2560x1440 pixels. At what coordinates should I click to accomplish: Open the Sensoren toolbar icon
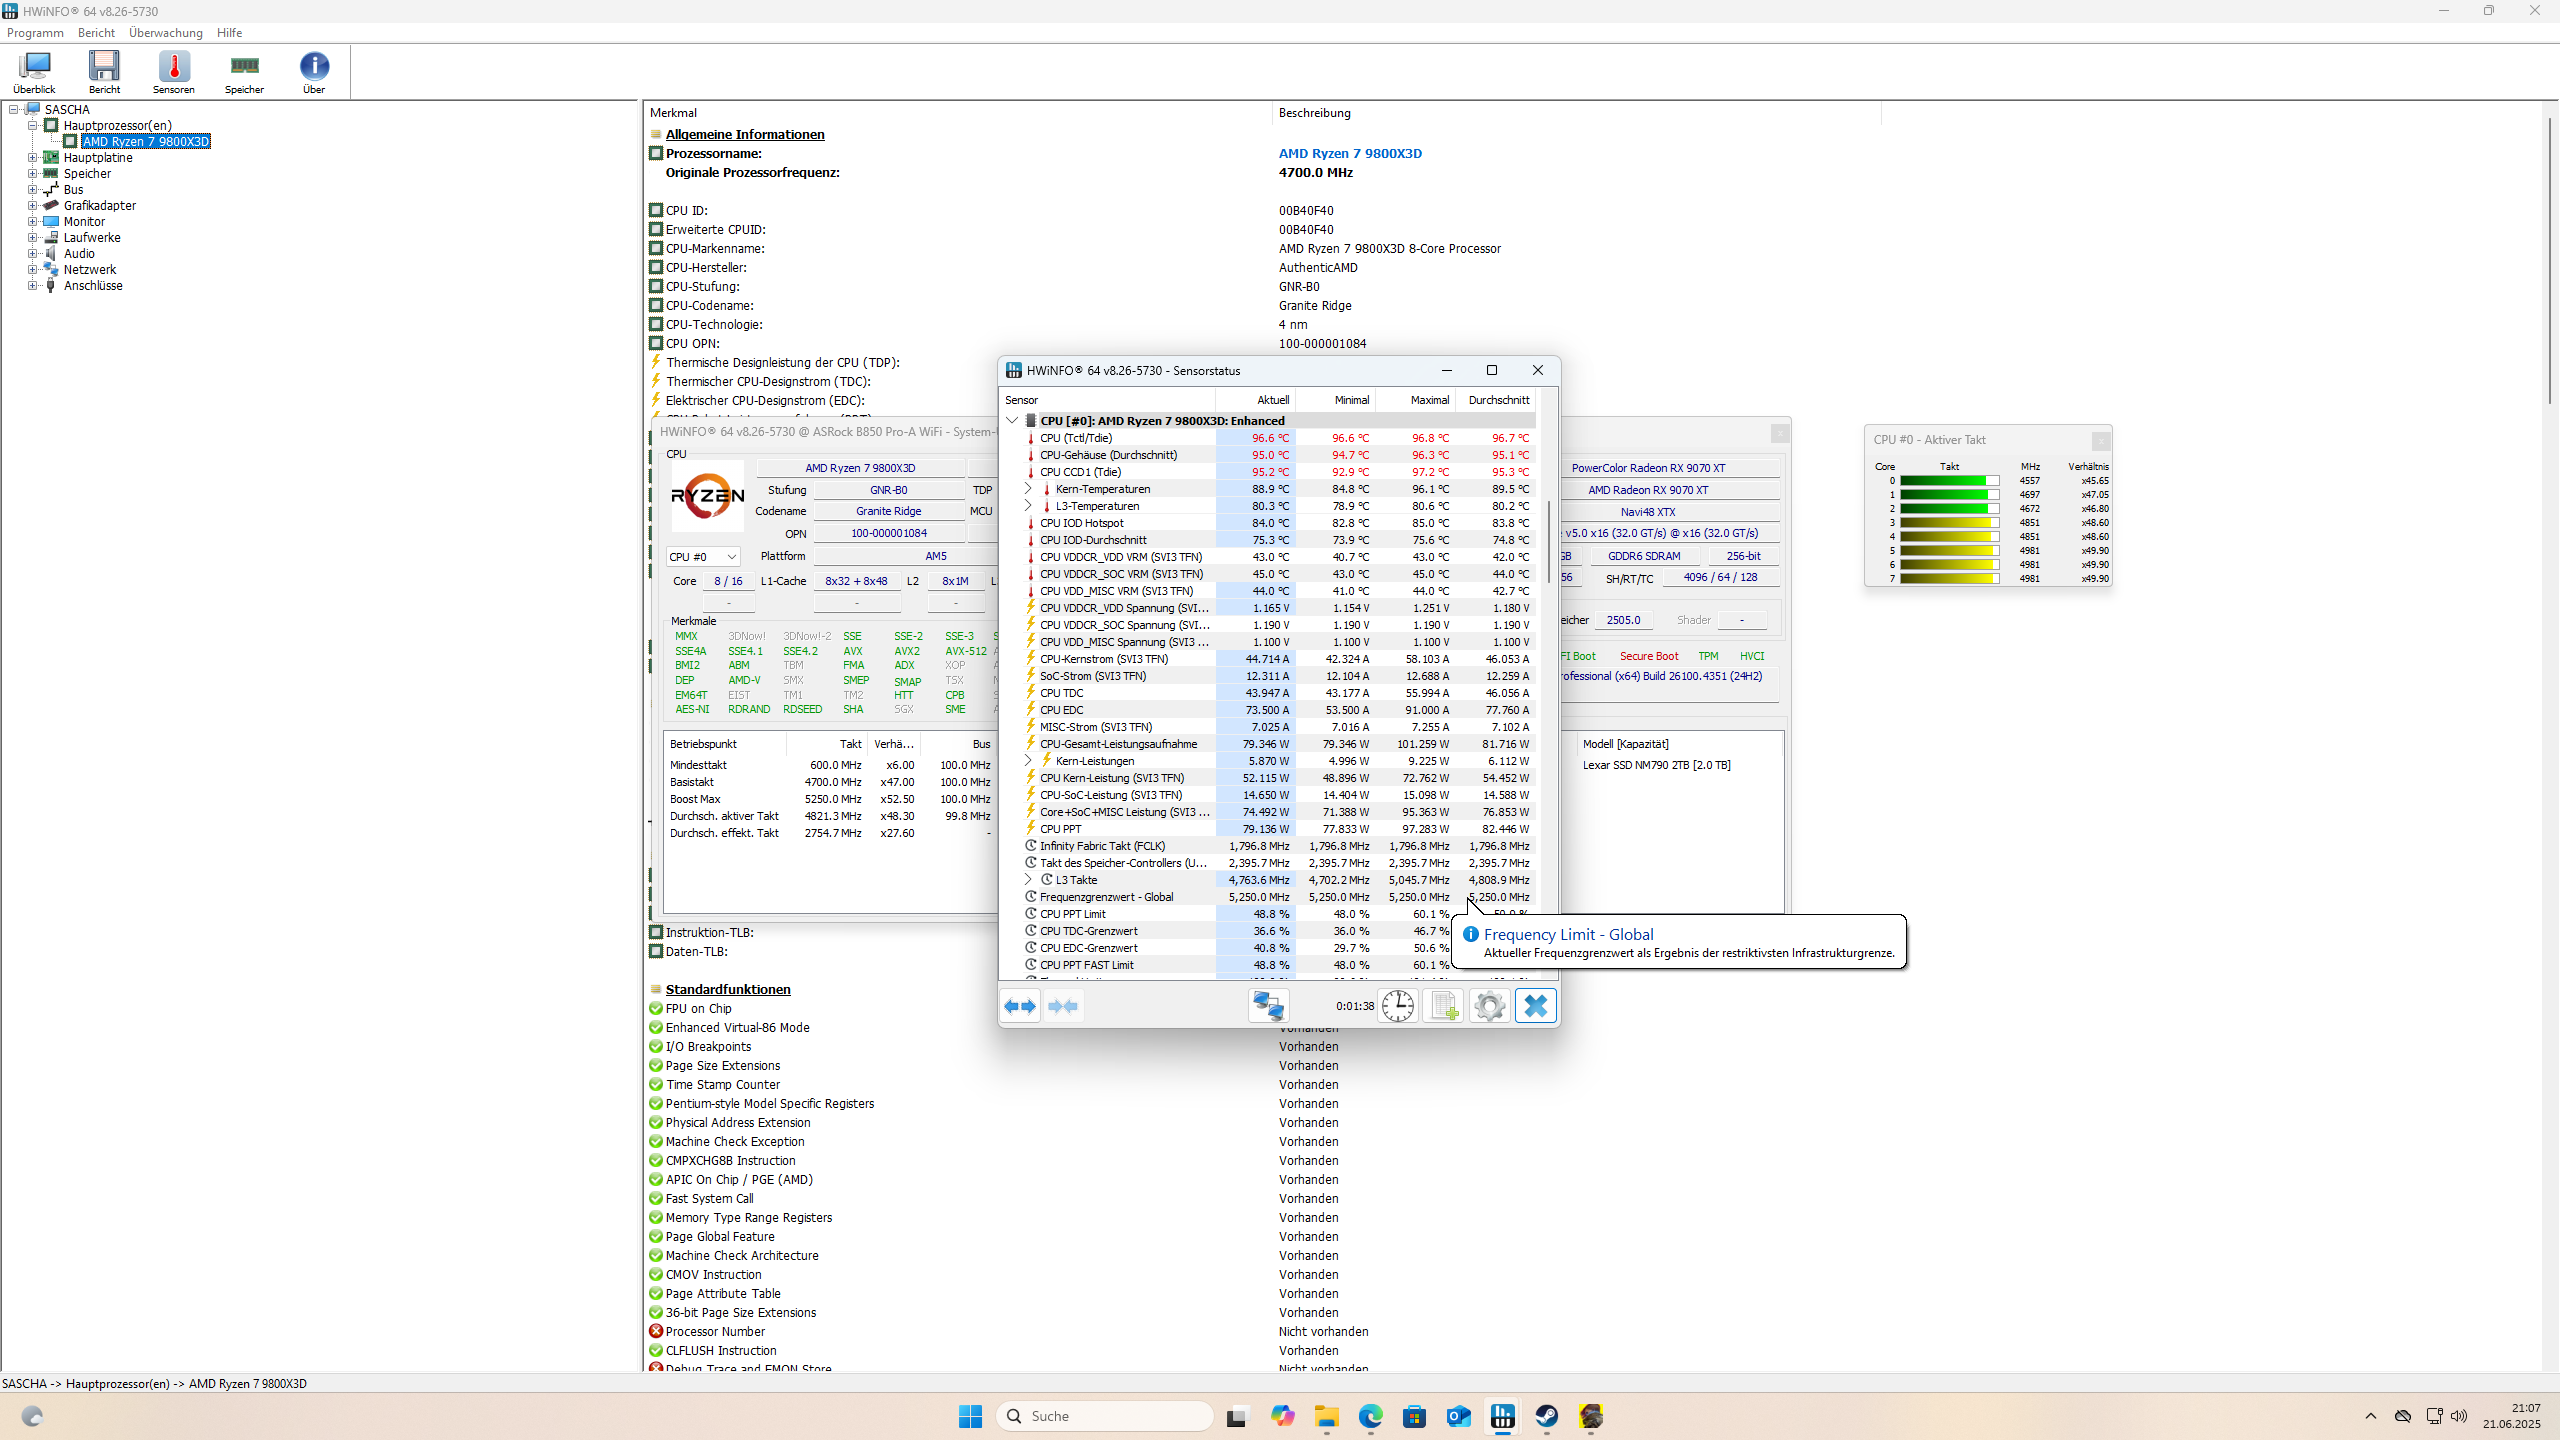(174, 71)
